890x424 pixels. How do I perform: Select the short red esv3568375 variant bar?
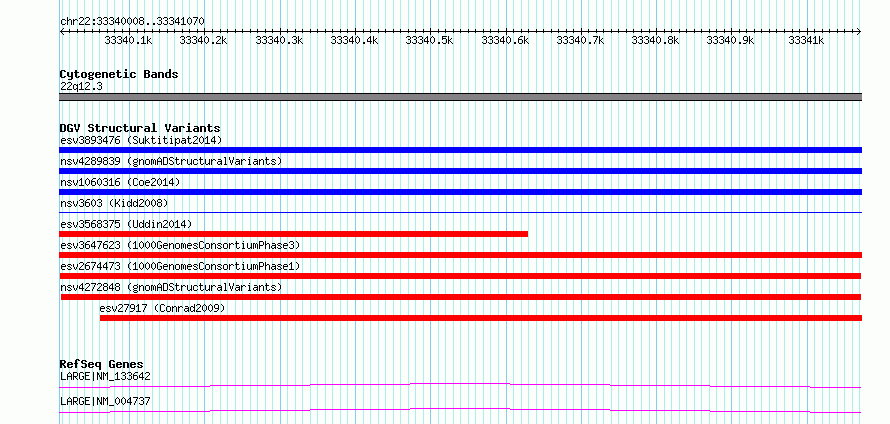(293, 234)
